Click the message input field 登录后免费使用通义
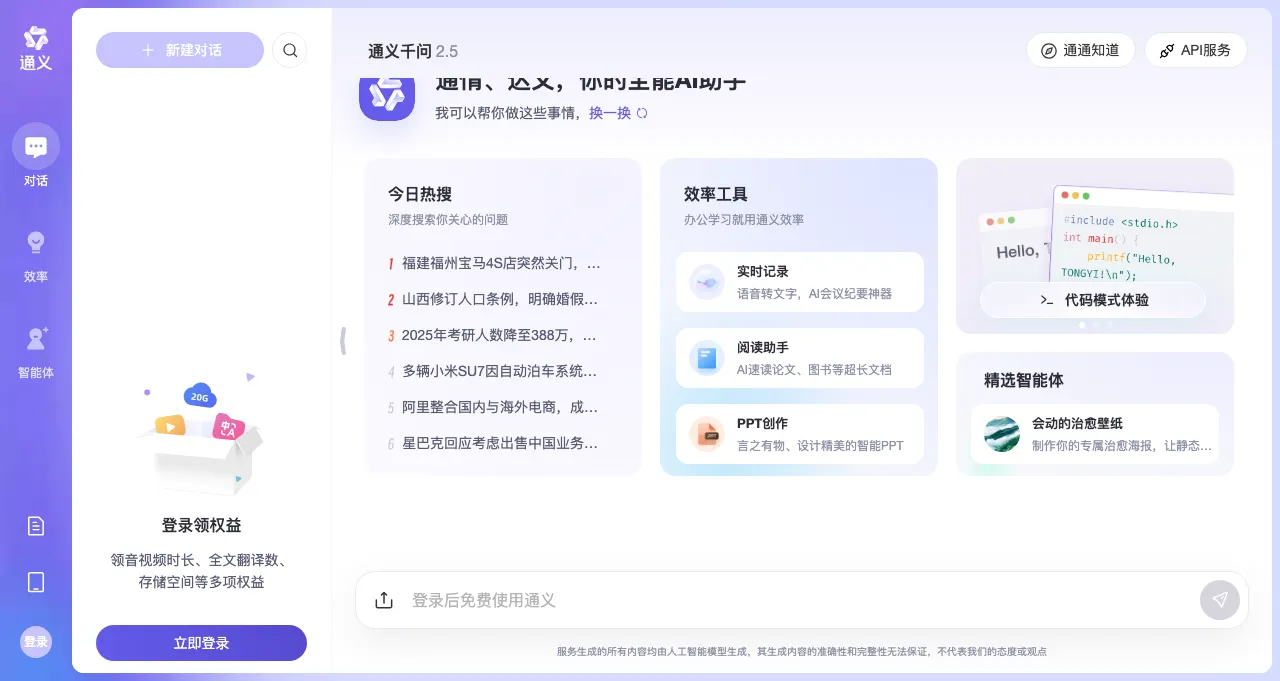 pos(800,600)
